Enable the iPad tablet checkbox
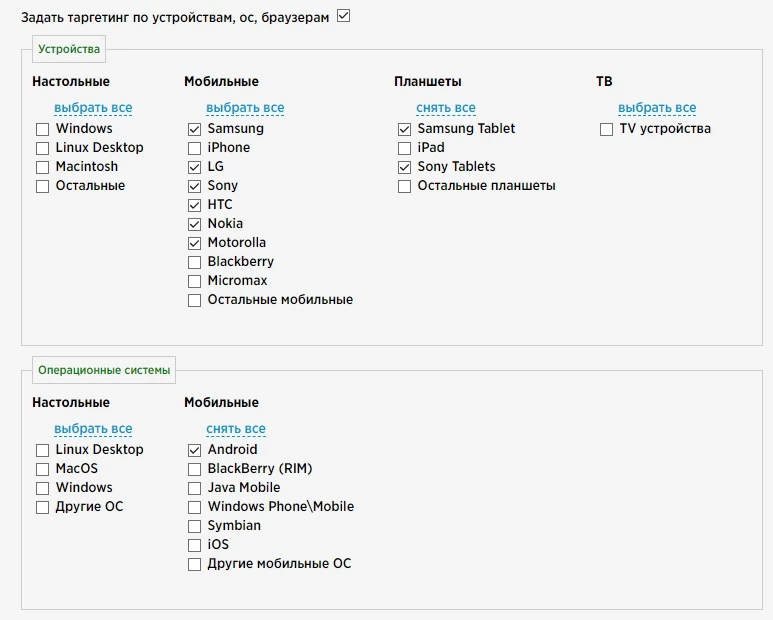Image resolution: width=773 pixels, height=620 pixels. [x=404, y=148]
